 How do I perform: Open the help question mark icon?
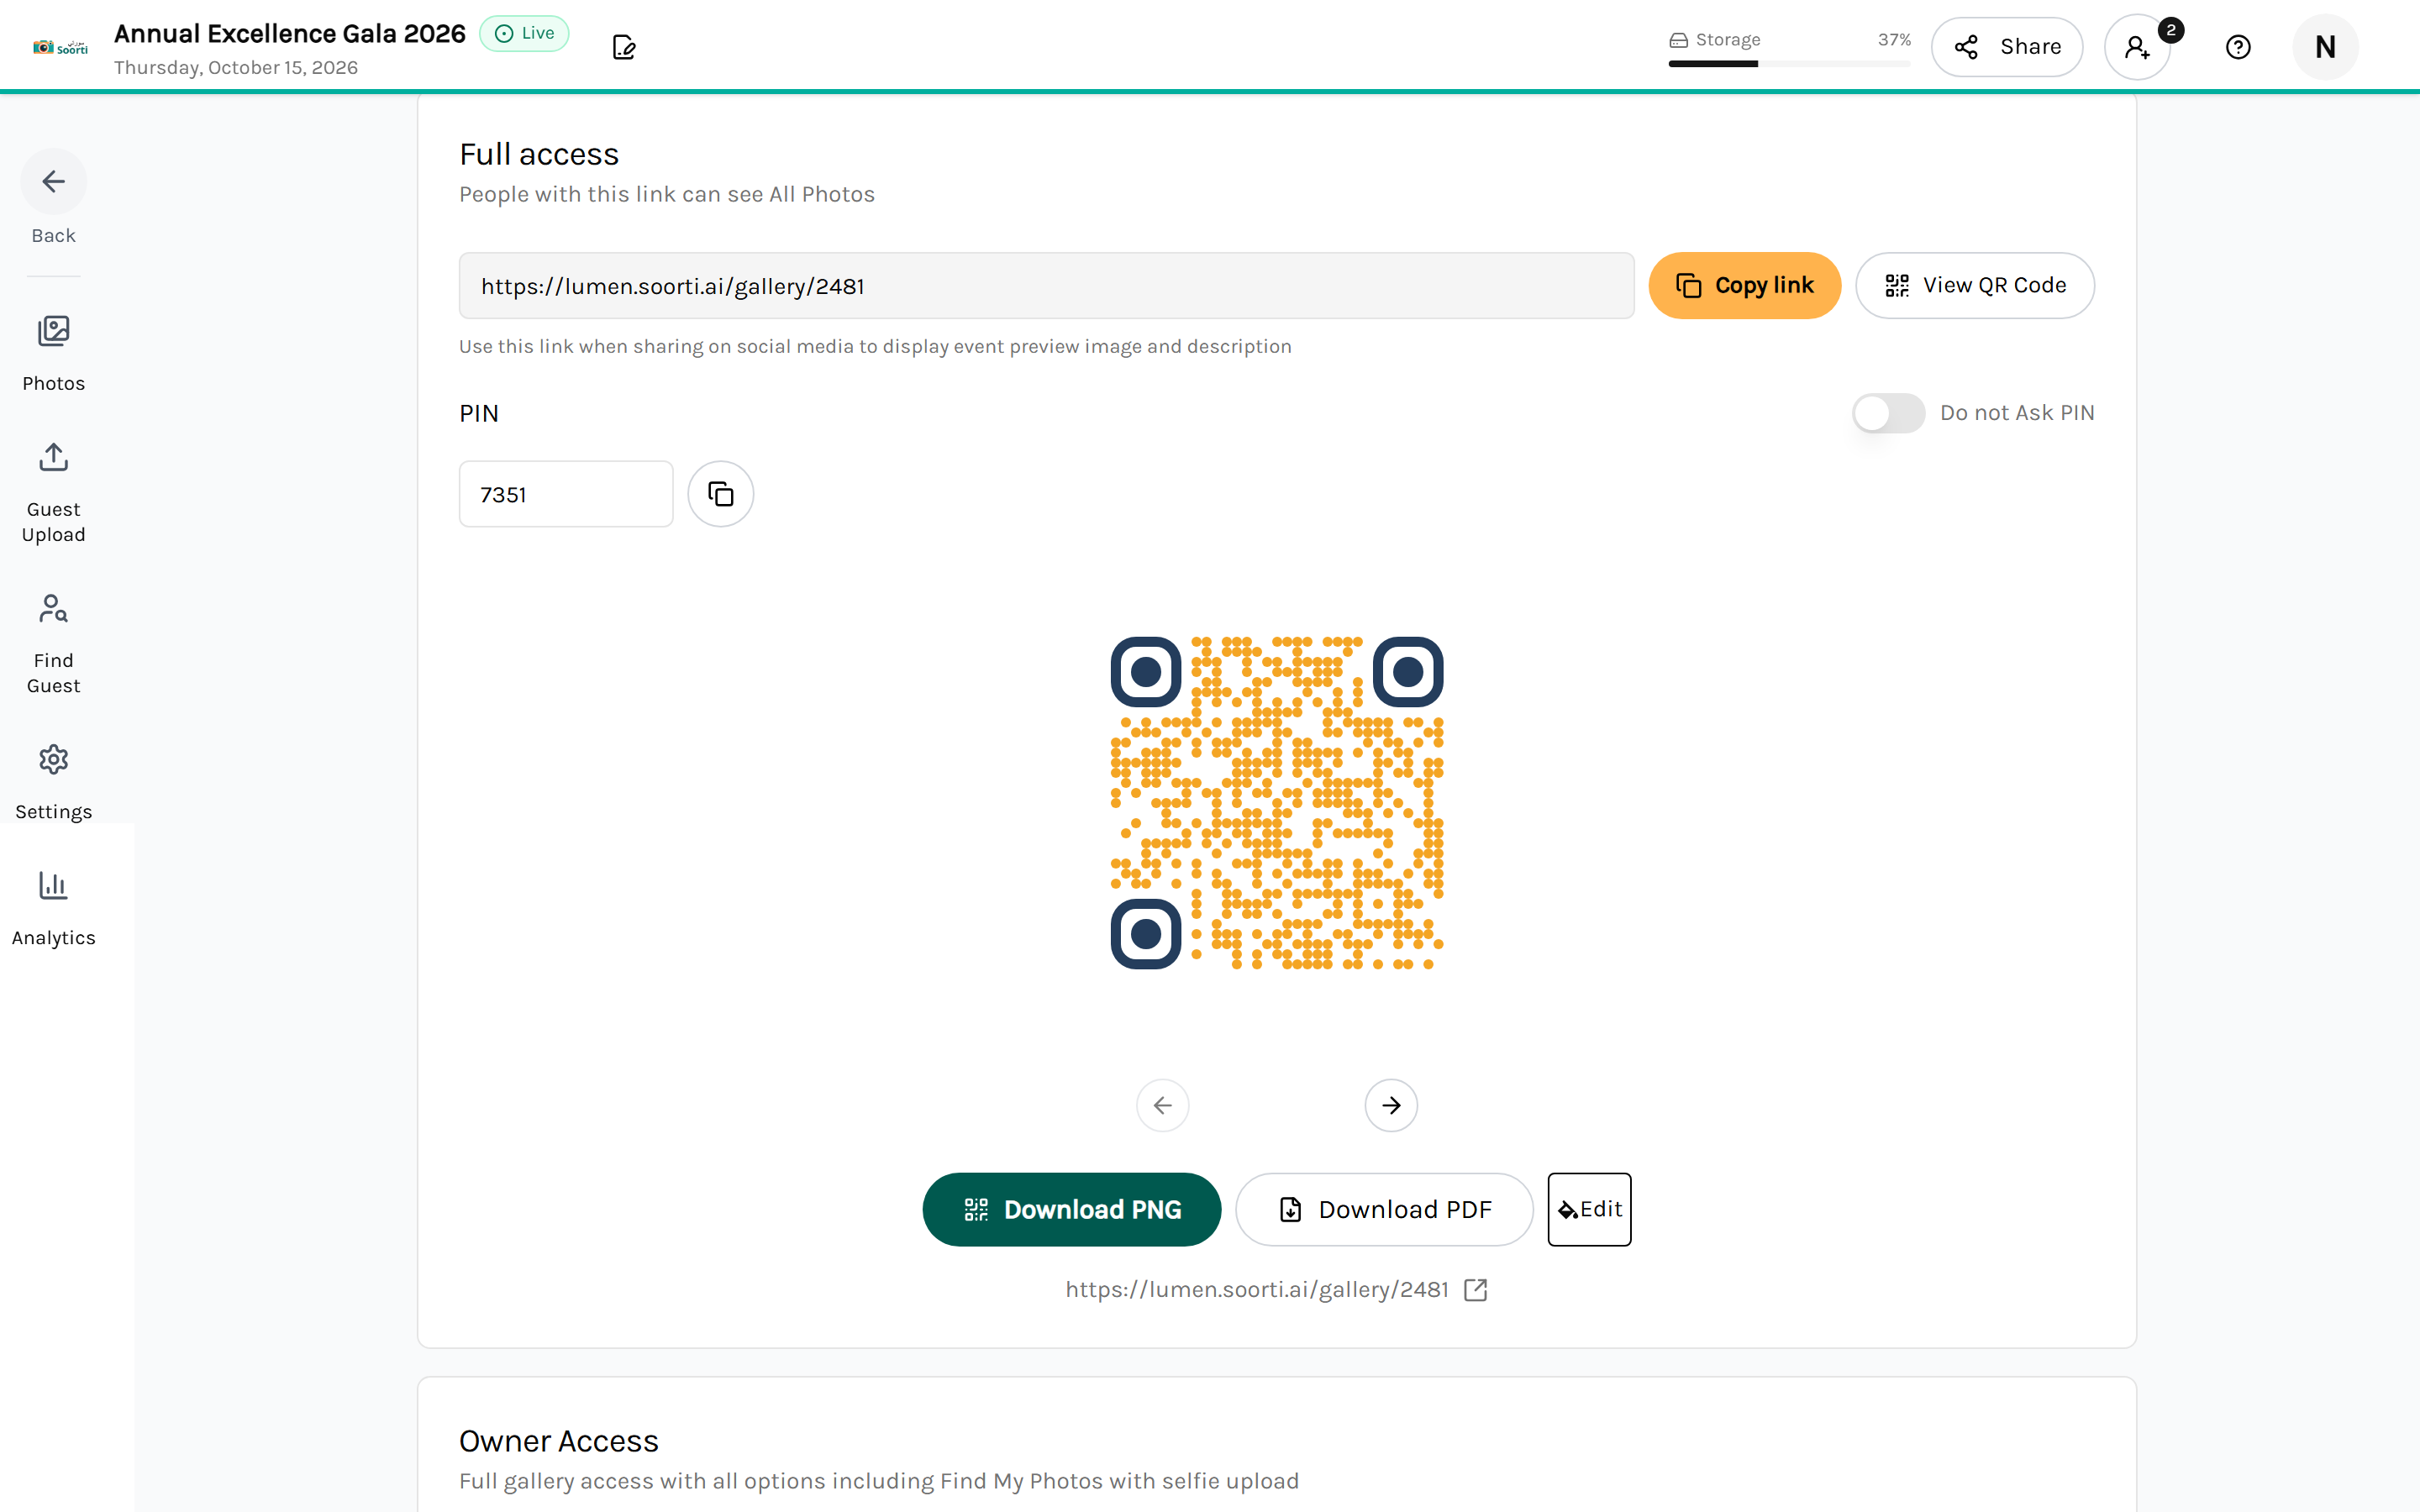tap(2238, 47)
